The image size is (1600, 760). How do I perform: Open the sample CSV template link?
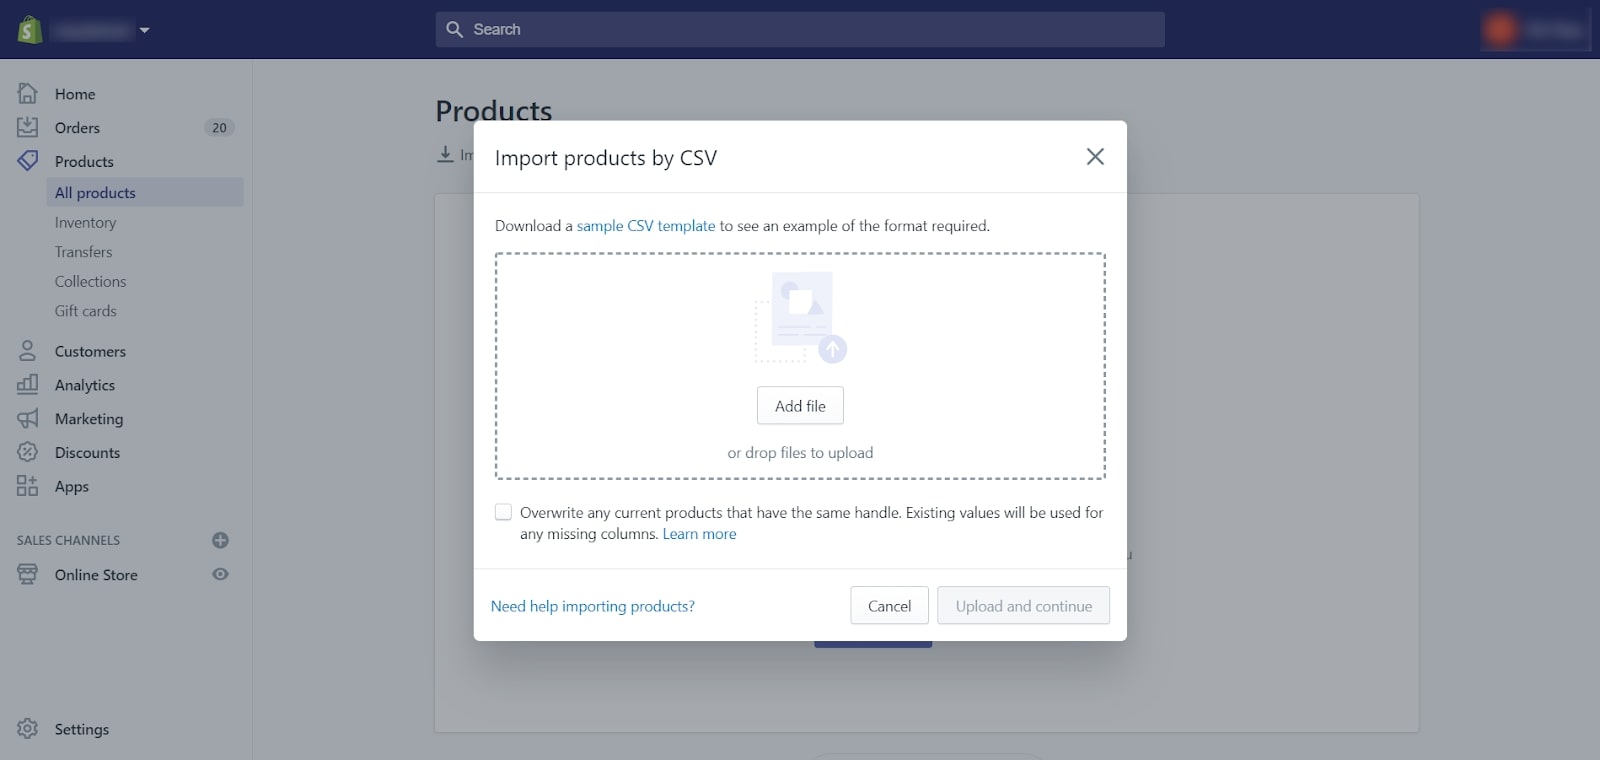[x=646, y=226]
